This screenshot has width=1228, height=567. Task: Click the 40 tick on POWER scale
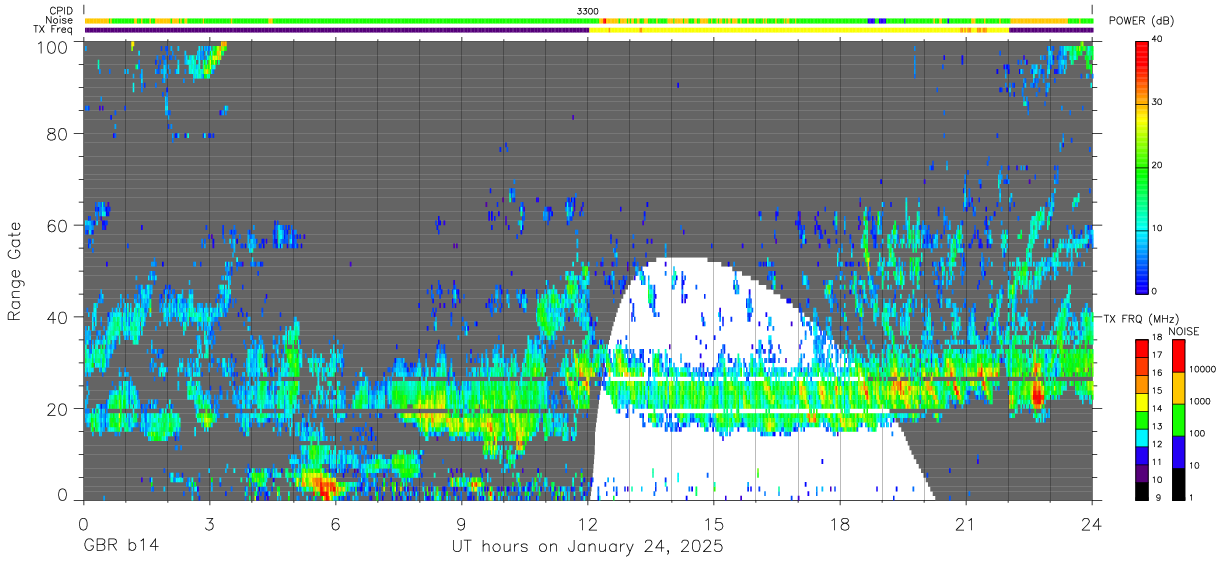[x=1158, y=40]
